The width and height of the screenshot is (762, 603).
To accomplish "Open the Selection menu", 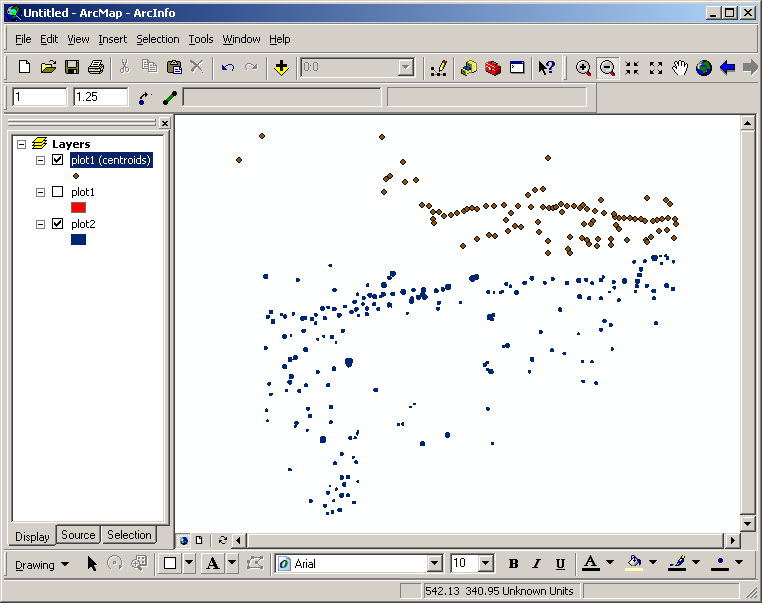I will (158, 39).
